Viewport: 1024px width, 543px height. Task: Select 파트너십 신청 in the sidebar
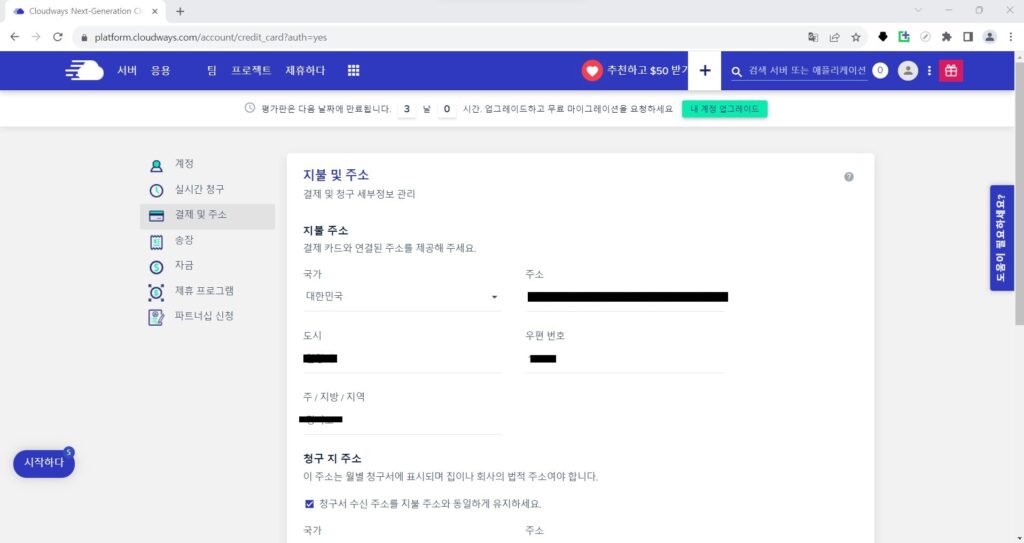click(x=207, y=316)
